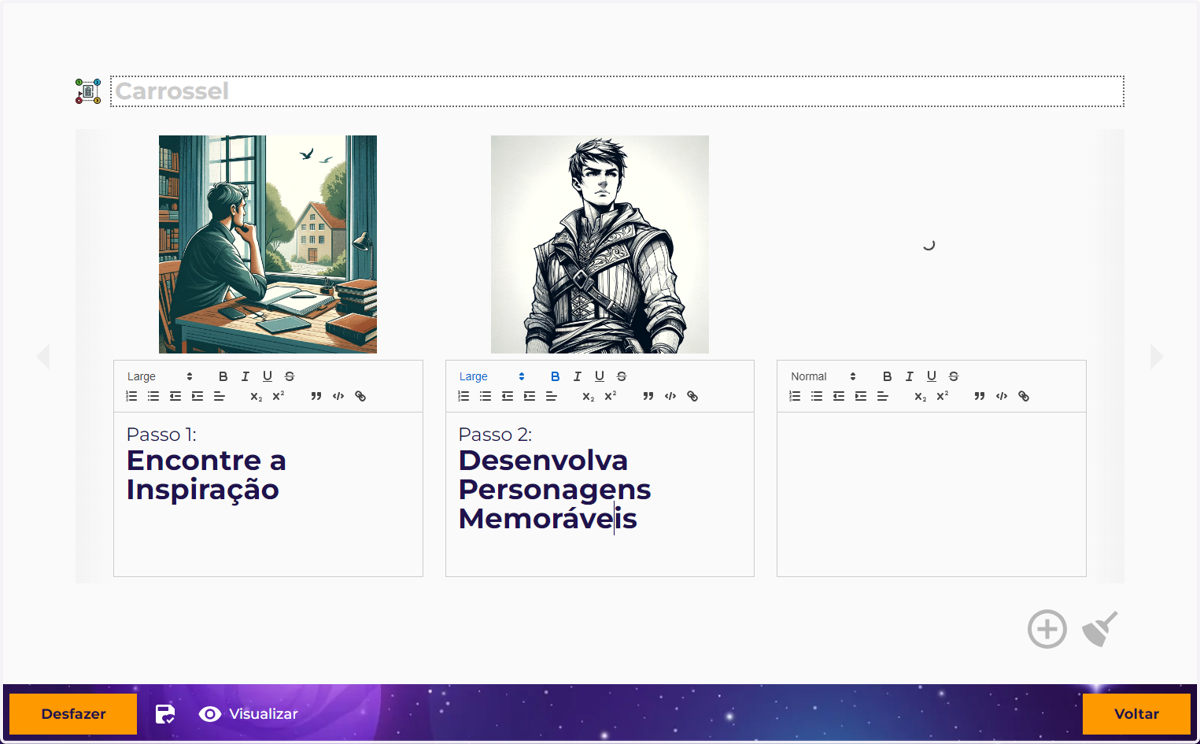
Task: Insert code block in the Passo 1 editor
Action: click(338, 397)
